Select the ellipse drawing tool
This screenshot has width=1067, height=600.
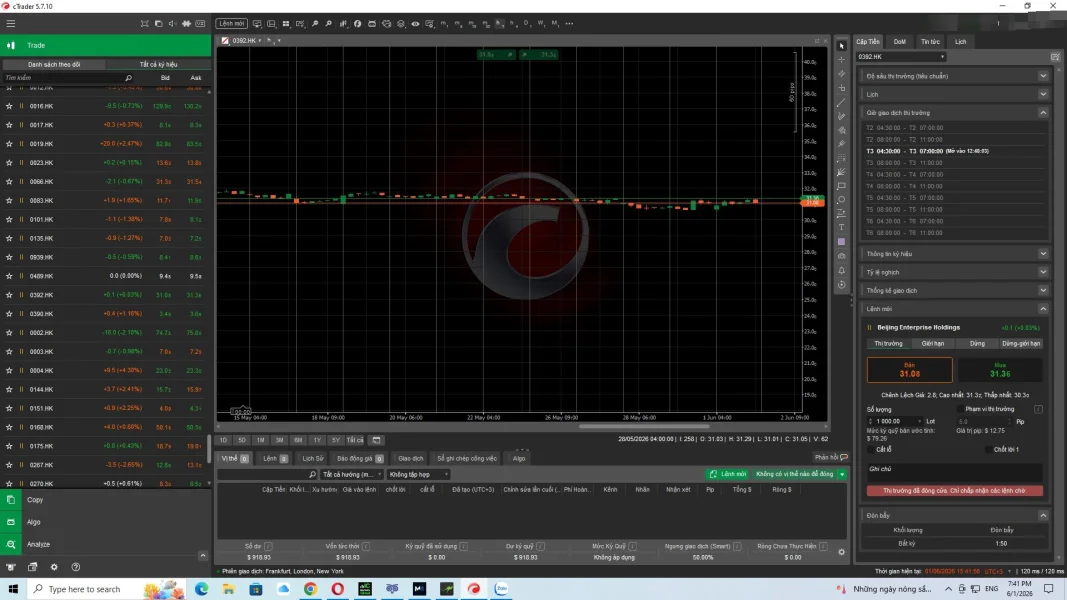(x=842, y=200)
